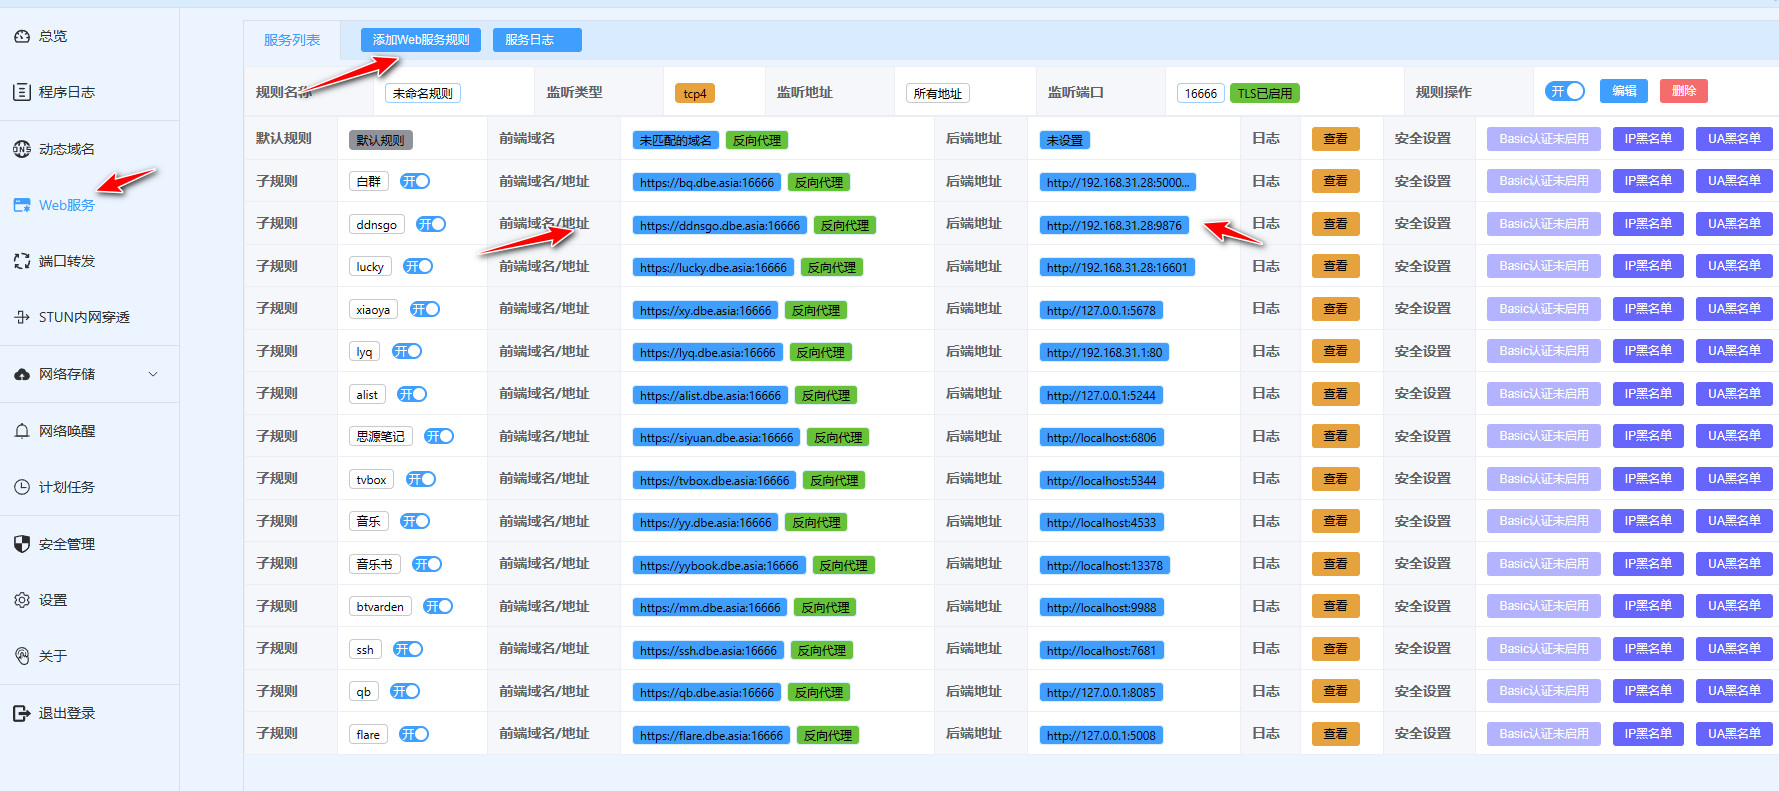Click 退出登录 logout icon
Viewport: 1779px width, 791px height.
pos(22,713)
